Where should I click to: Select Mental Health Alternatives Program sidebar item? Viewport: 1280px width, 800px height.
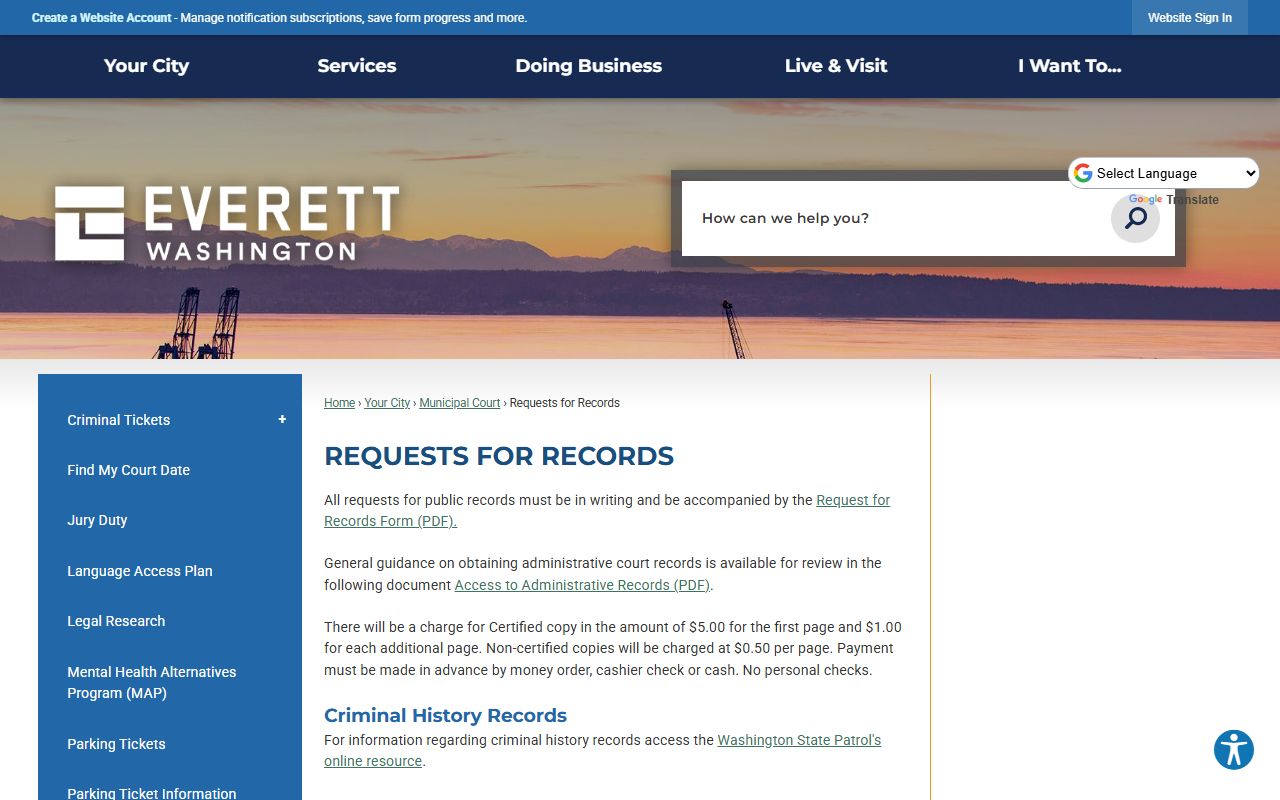(x=152, y=682)
